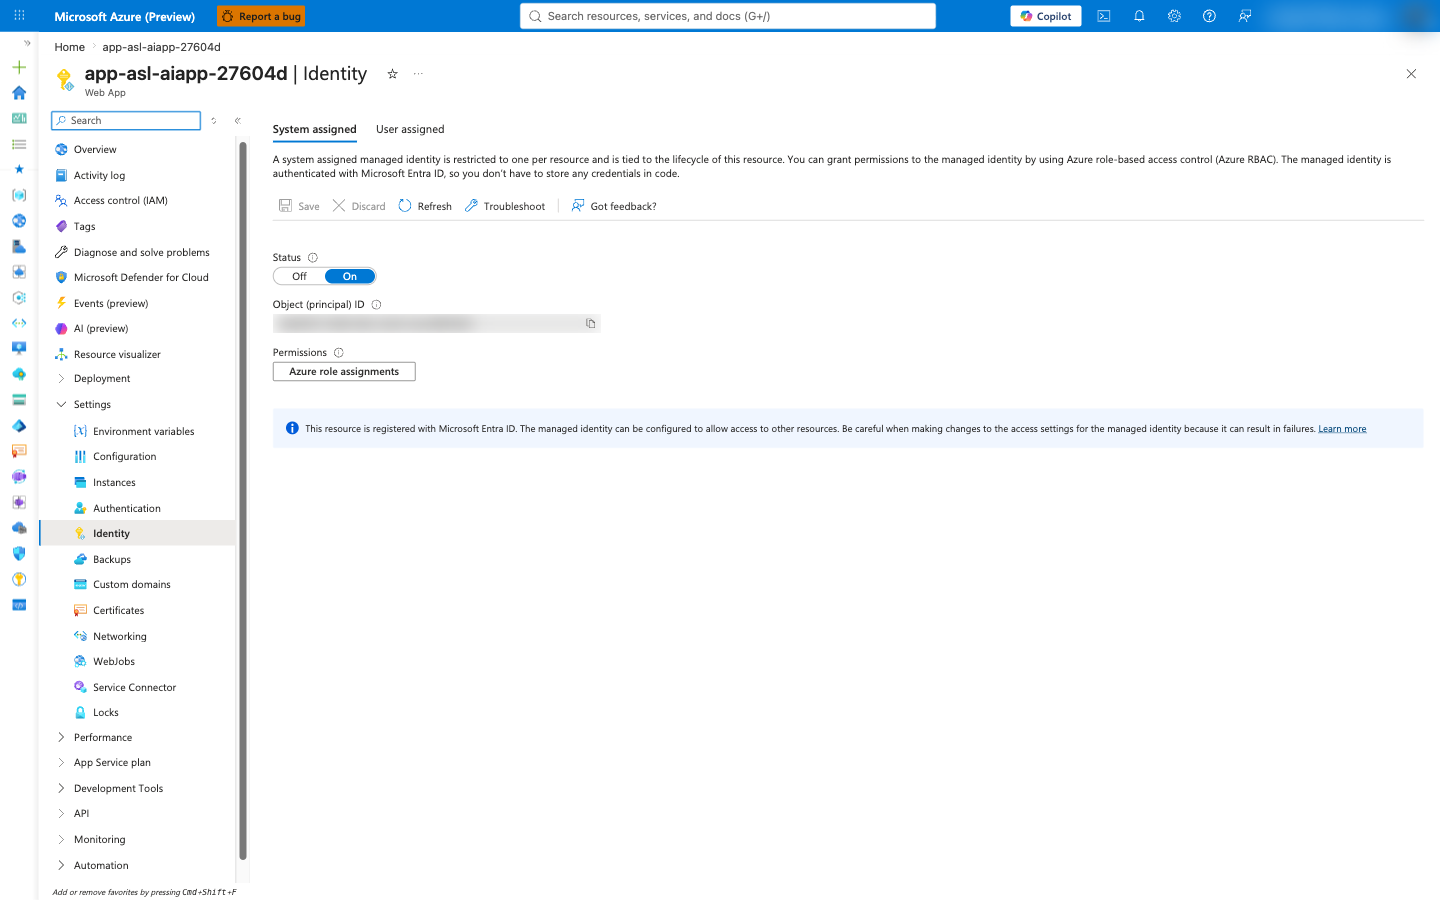
Task: Click the global search box
Action: click(728, 16)
